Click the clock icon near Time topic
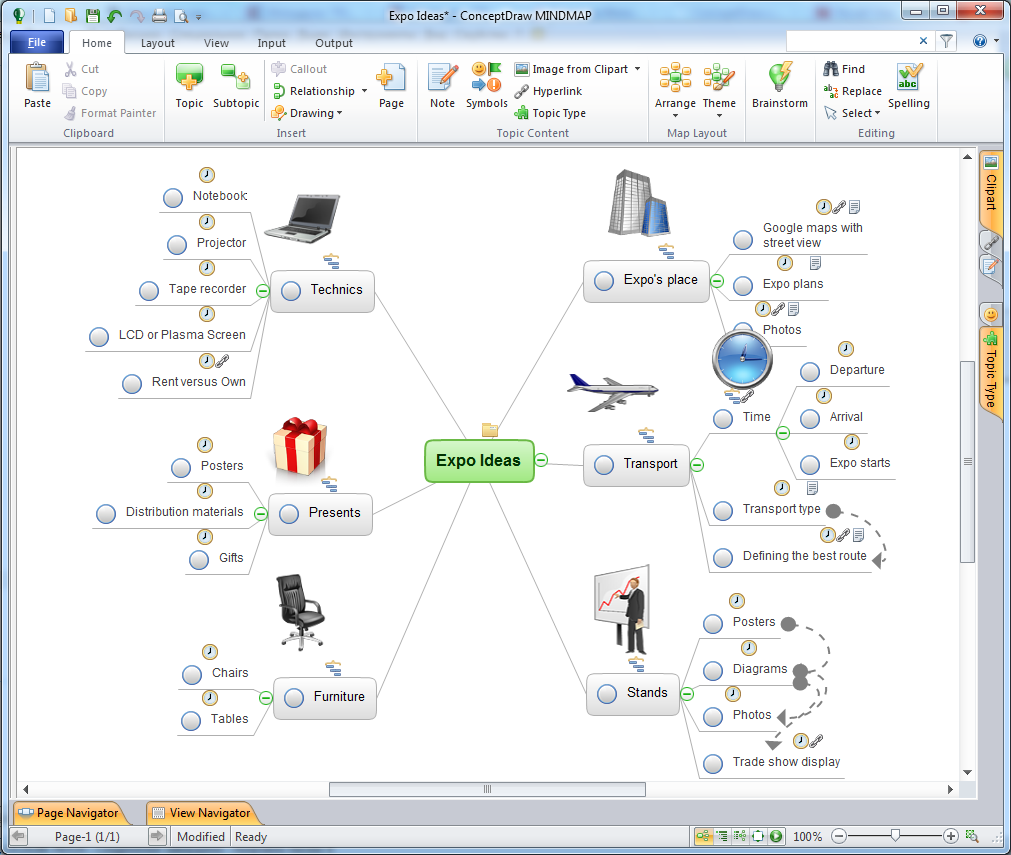The width and height of the screenshot is (1011, 855). (x=742, y=358)
